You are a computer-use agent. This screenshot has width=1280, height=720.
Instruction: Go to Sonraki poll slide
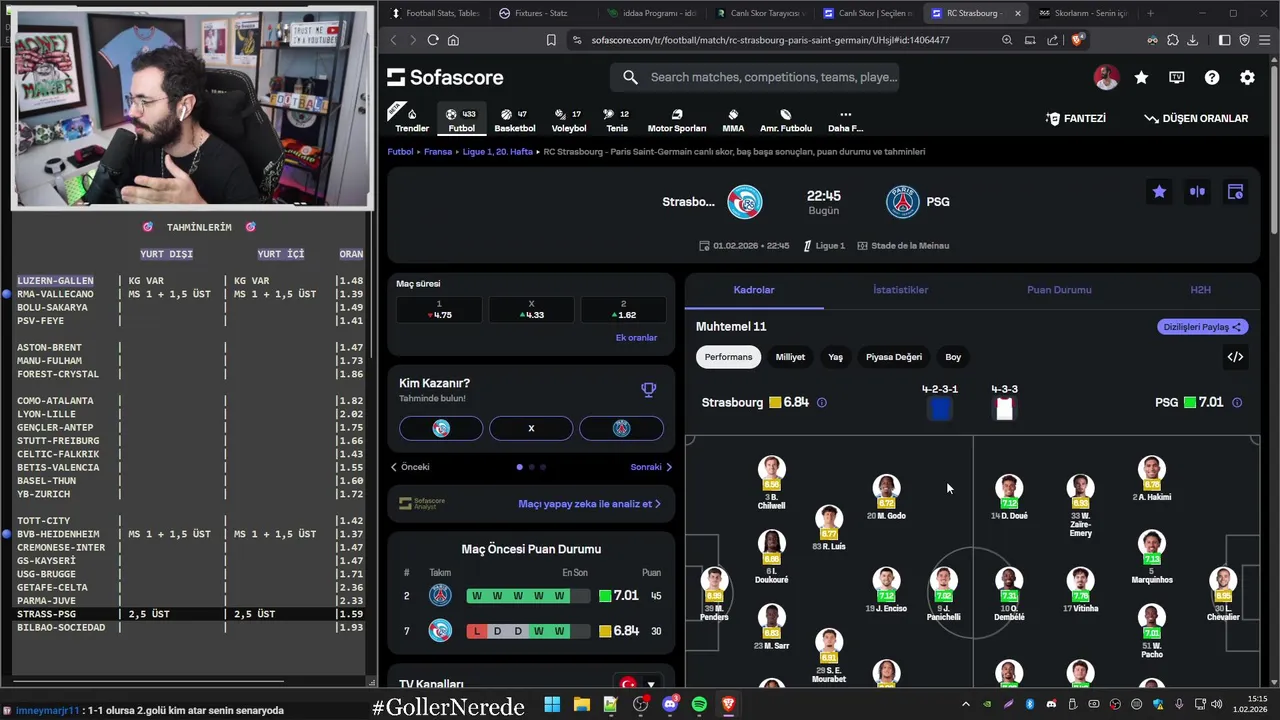[651, 467]
